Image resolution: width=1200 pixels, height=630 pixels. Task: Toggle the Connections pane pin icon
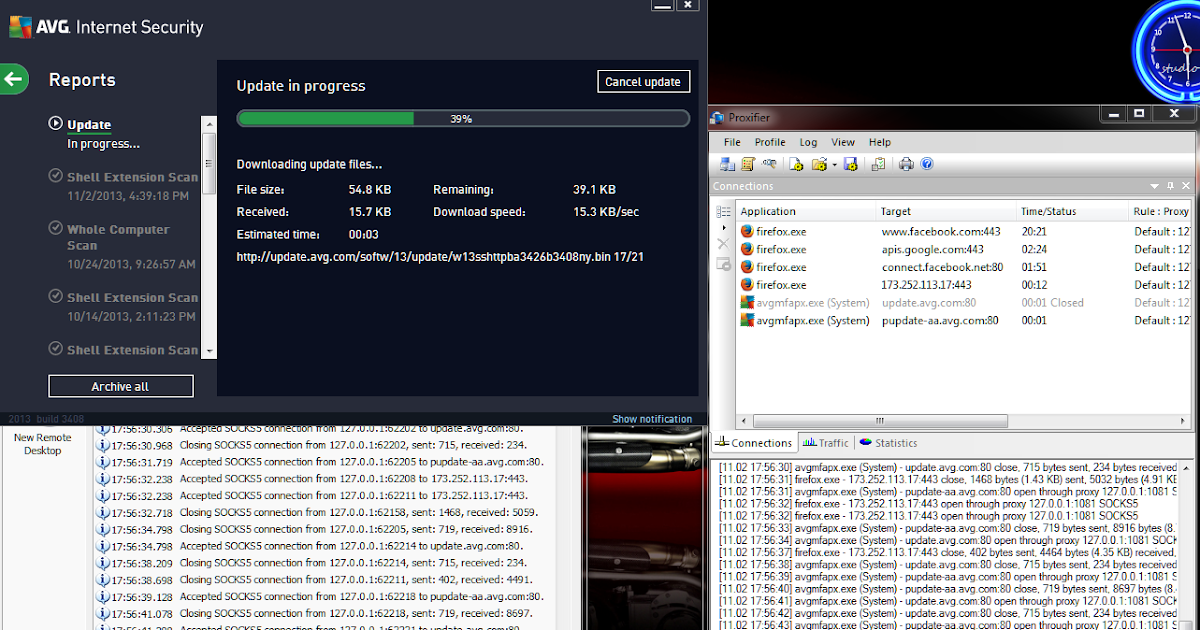point(1171,186)
